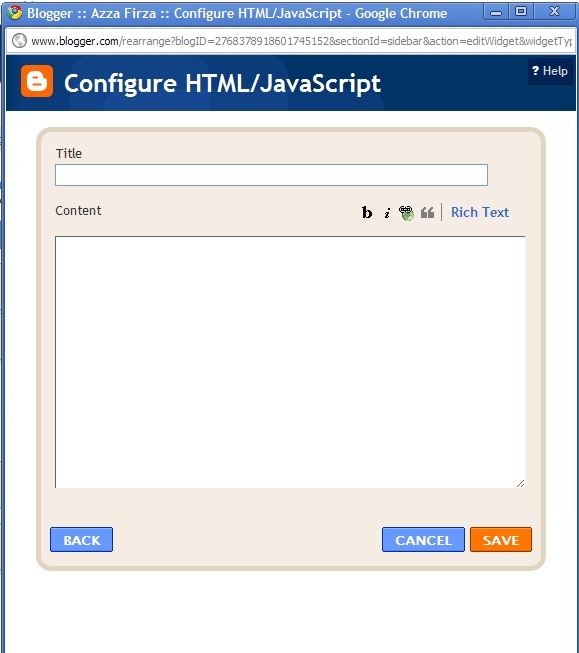The width and height of the screenshot is (579, 653).
Task: Click the orange Blogger logo
Action: click(x=37, y=81)
